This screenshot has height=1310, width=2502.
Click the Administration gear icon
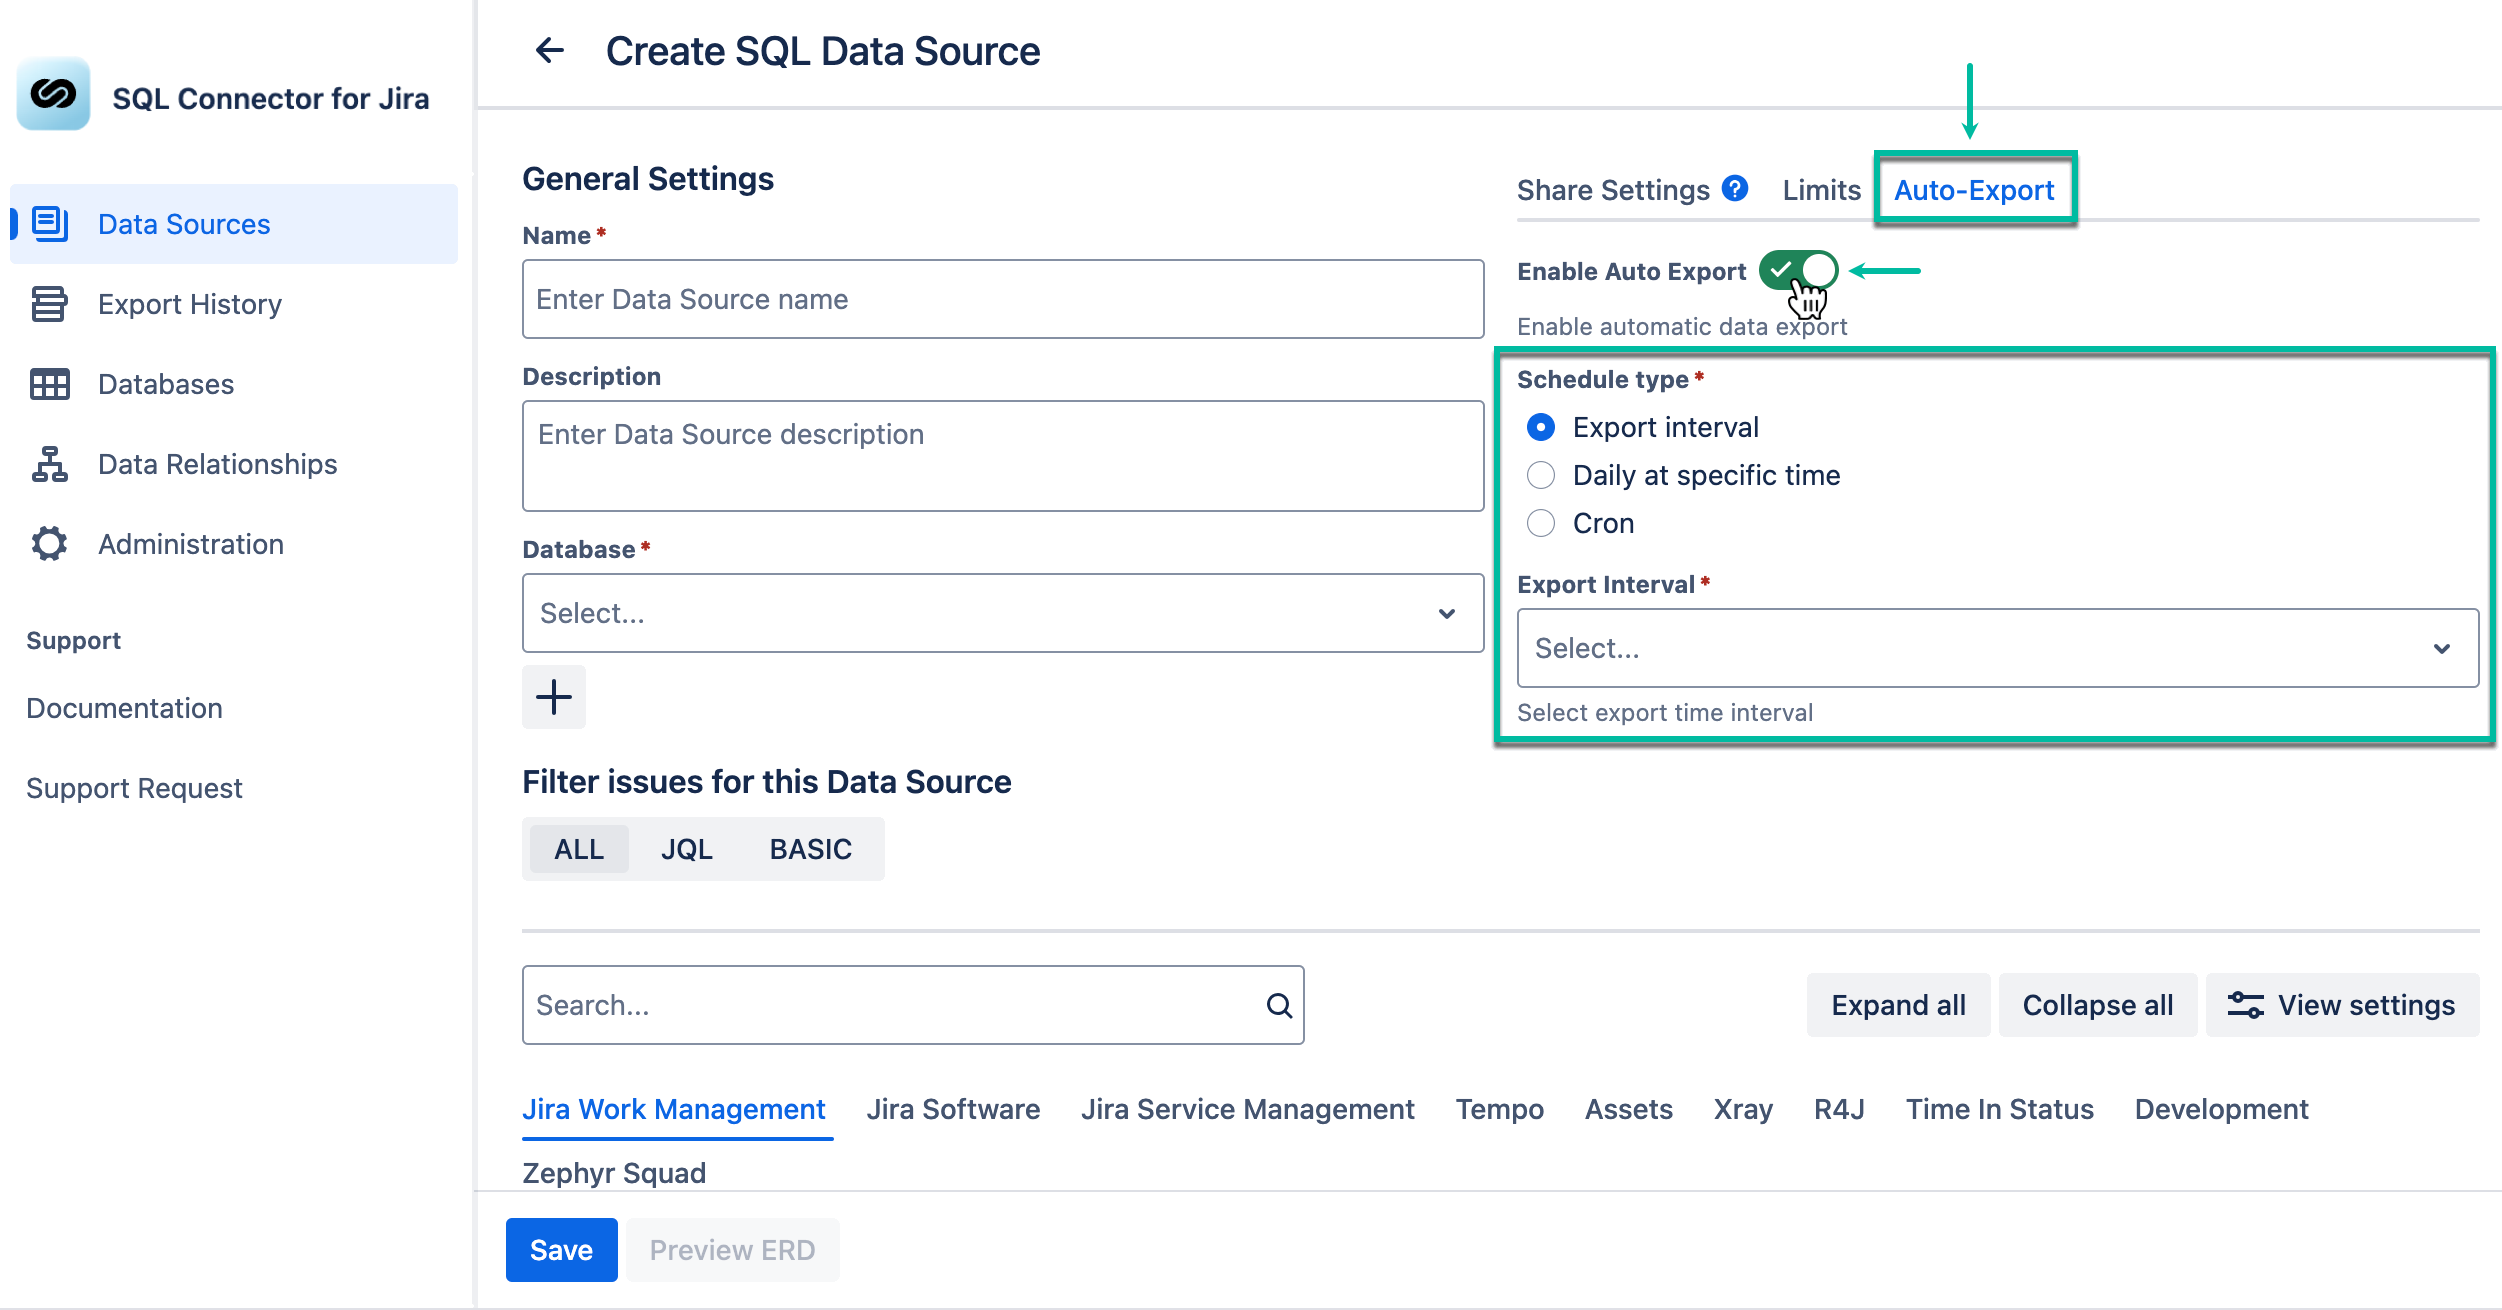(x=49, y=544)
